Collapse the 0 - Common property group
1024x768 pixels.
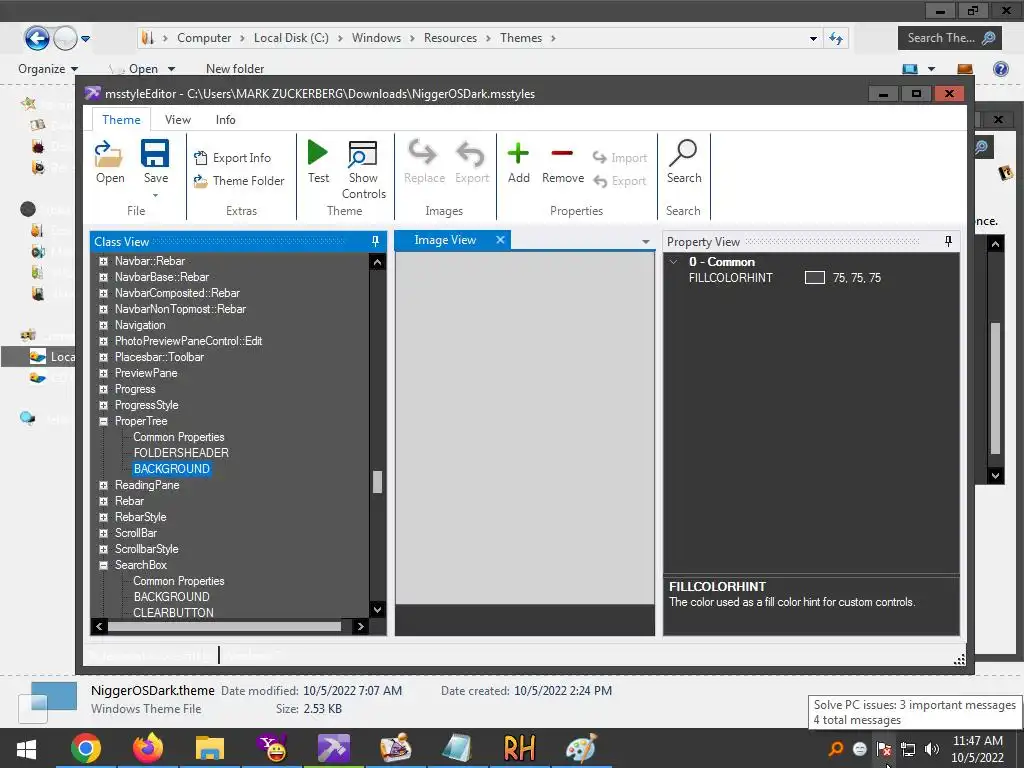point(673,261)
